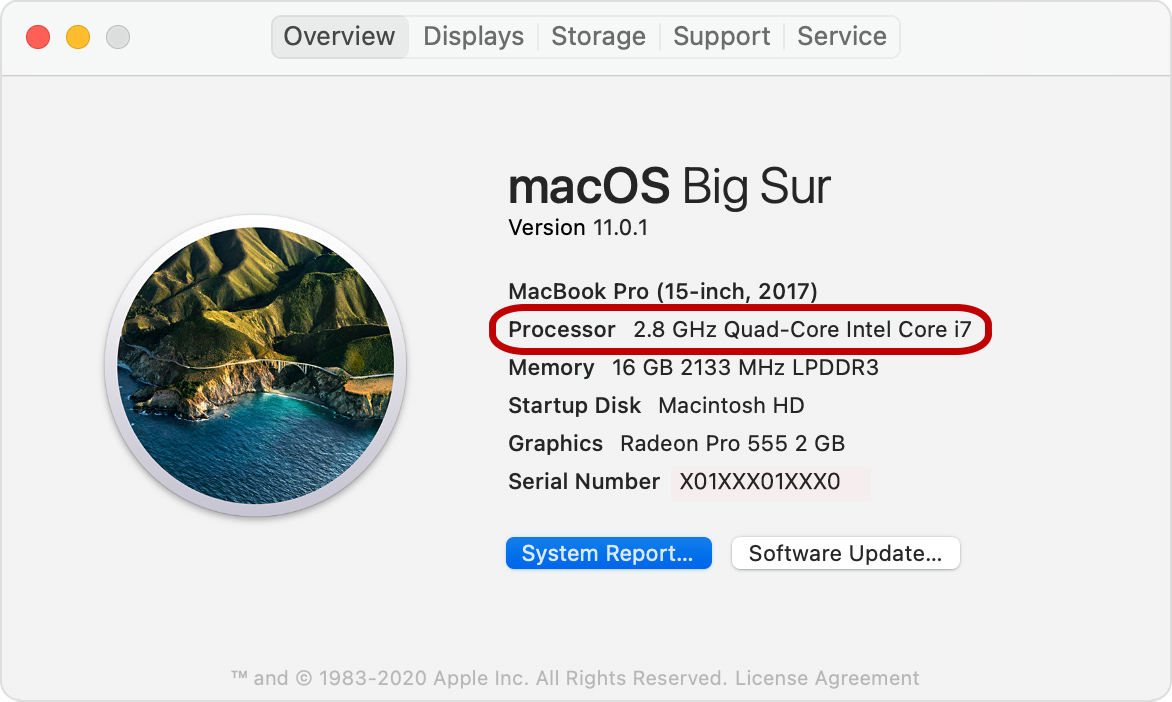Screen dimensions: 1172x702
Task: Click the Memory 16 GB line
Action: [x=694, y=368]
